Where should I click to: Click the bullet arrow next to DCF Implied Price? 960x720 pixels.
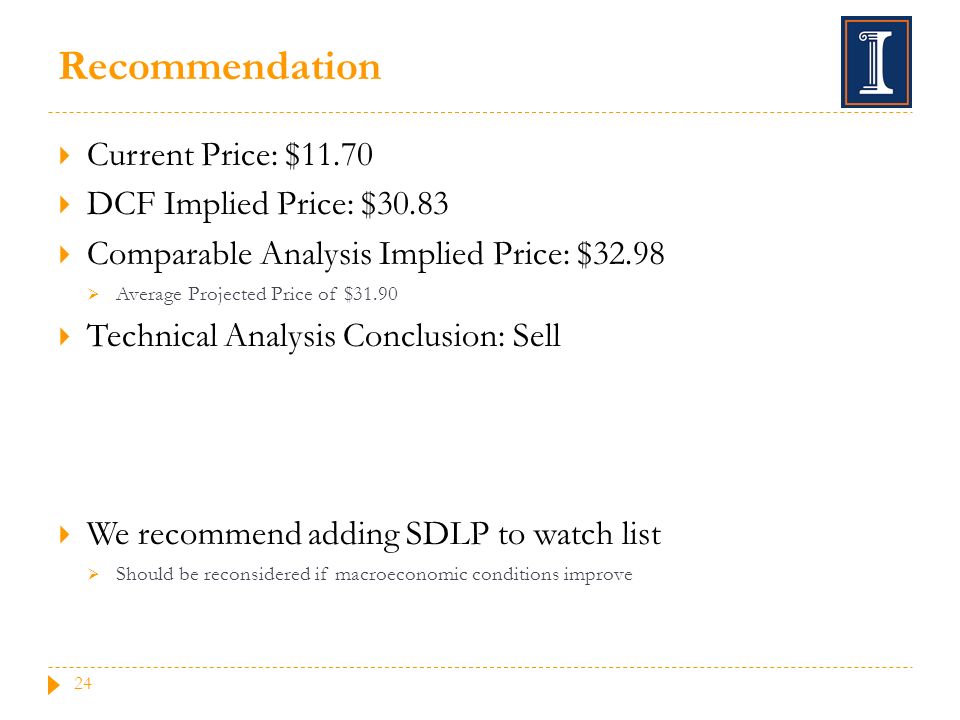[x=64, y=204]
